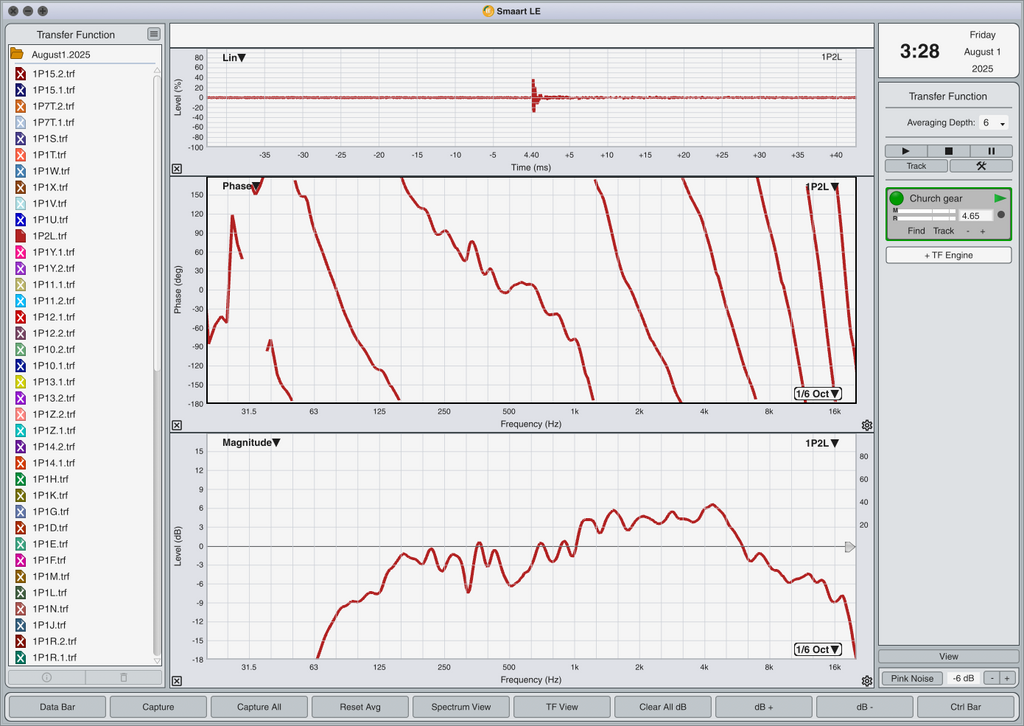Viewport: 1024px width, 726px height.
Task: Toggle the Track button under transport controls
Action: point(916,166)
